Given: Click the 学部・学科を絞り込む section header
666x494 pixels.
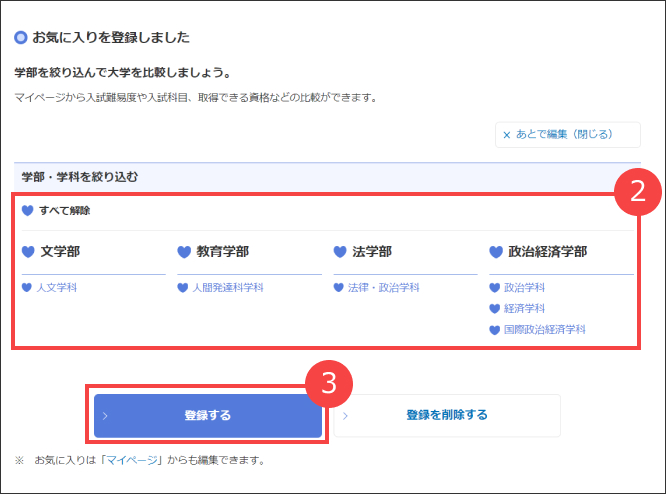Looking at the screenshot, I should tap(80, 177).
